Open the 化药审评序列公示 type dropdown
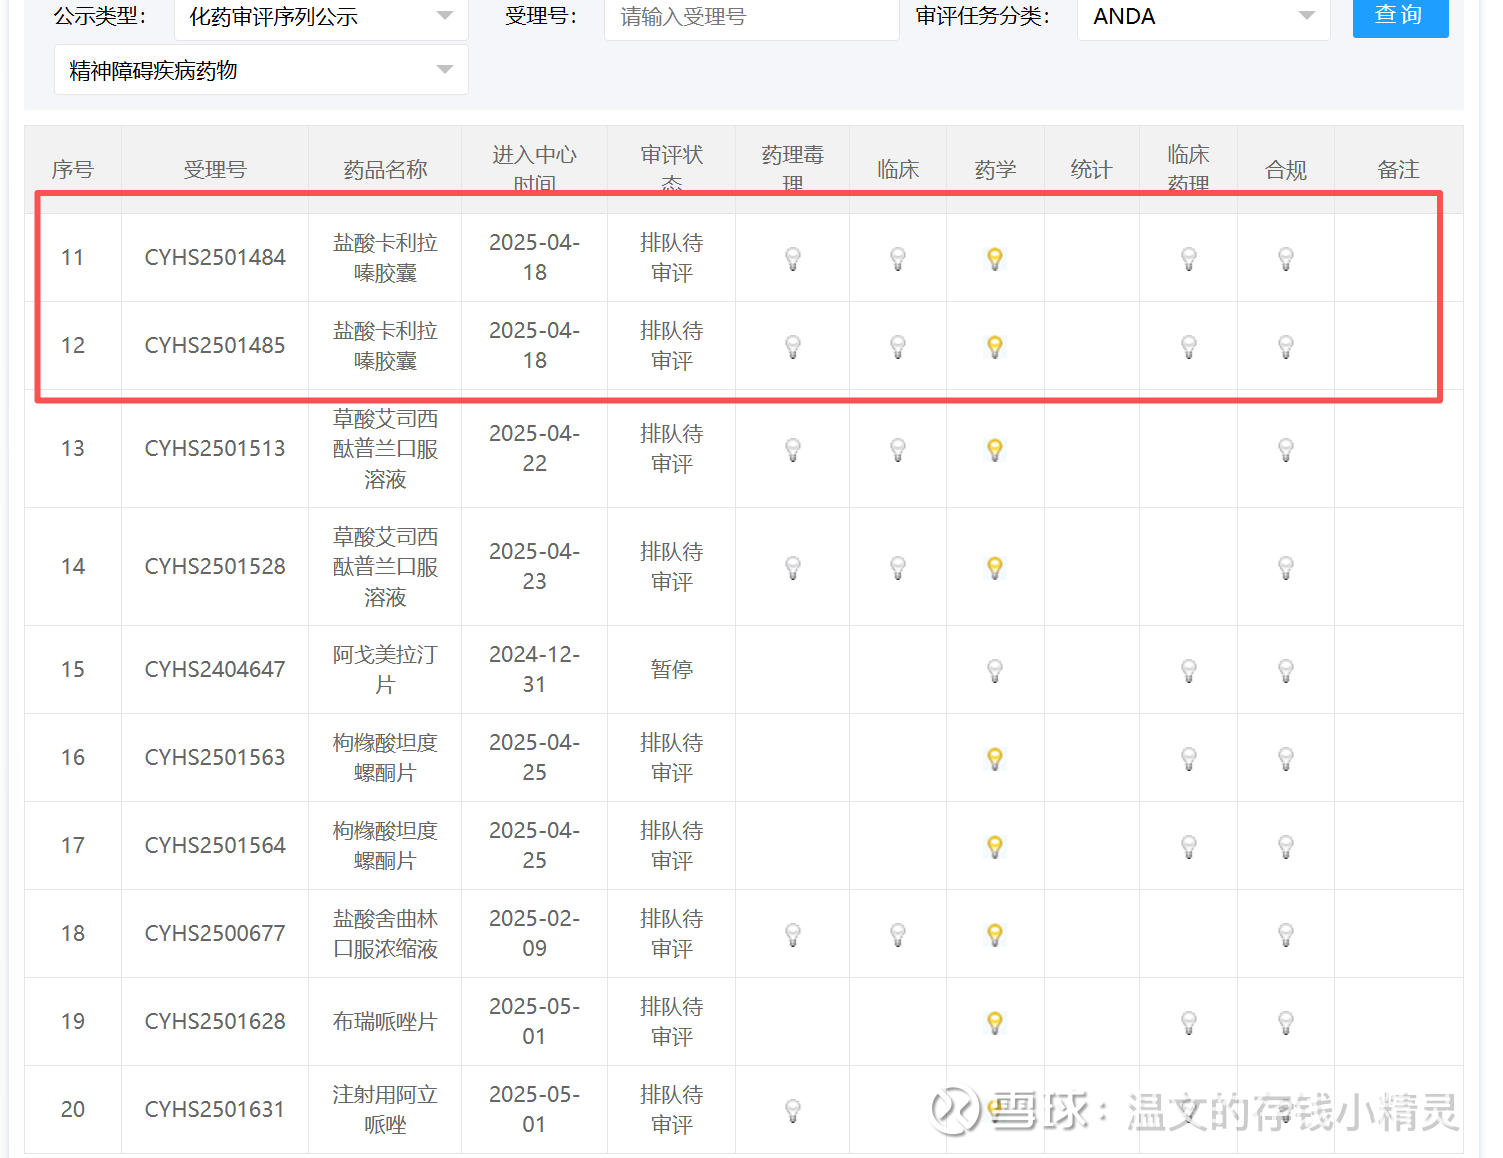Screen dimensions: 1503x1158 click(x=320, y=17)
